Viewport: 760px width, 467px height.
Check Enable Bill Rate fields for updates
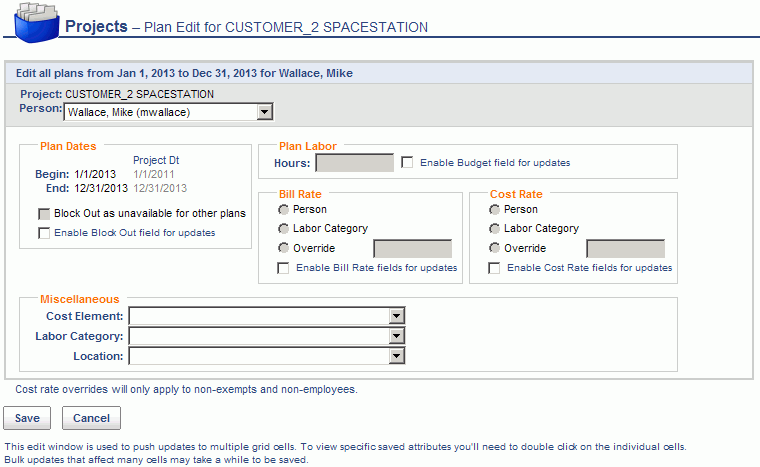coord(283,268)
